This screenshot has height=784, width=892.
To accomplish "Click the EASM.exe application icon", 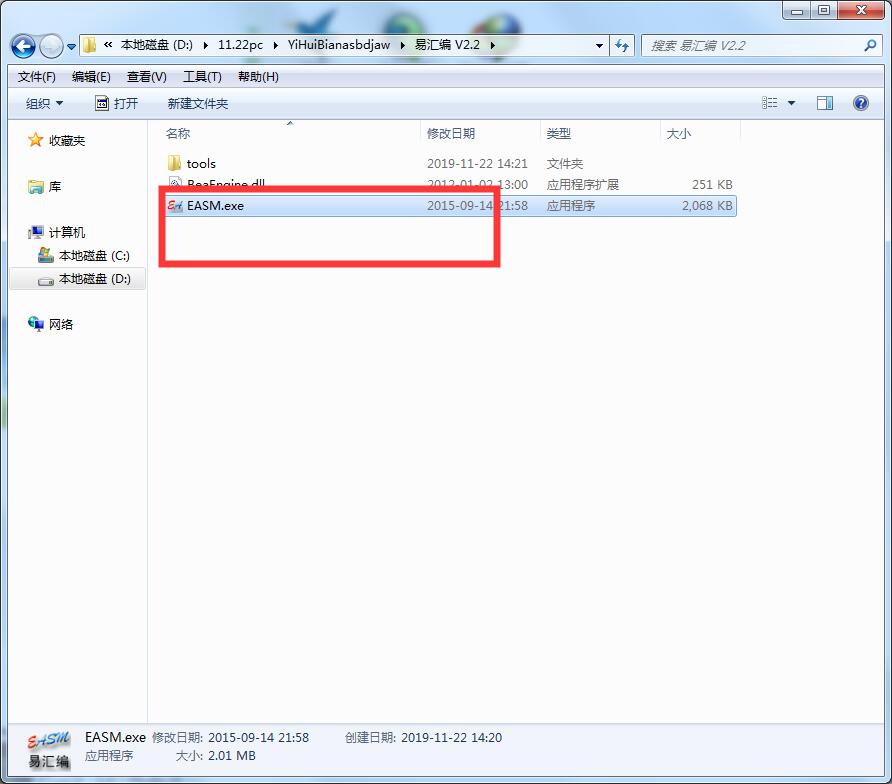I will [175, 205].
